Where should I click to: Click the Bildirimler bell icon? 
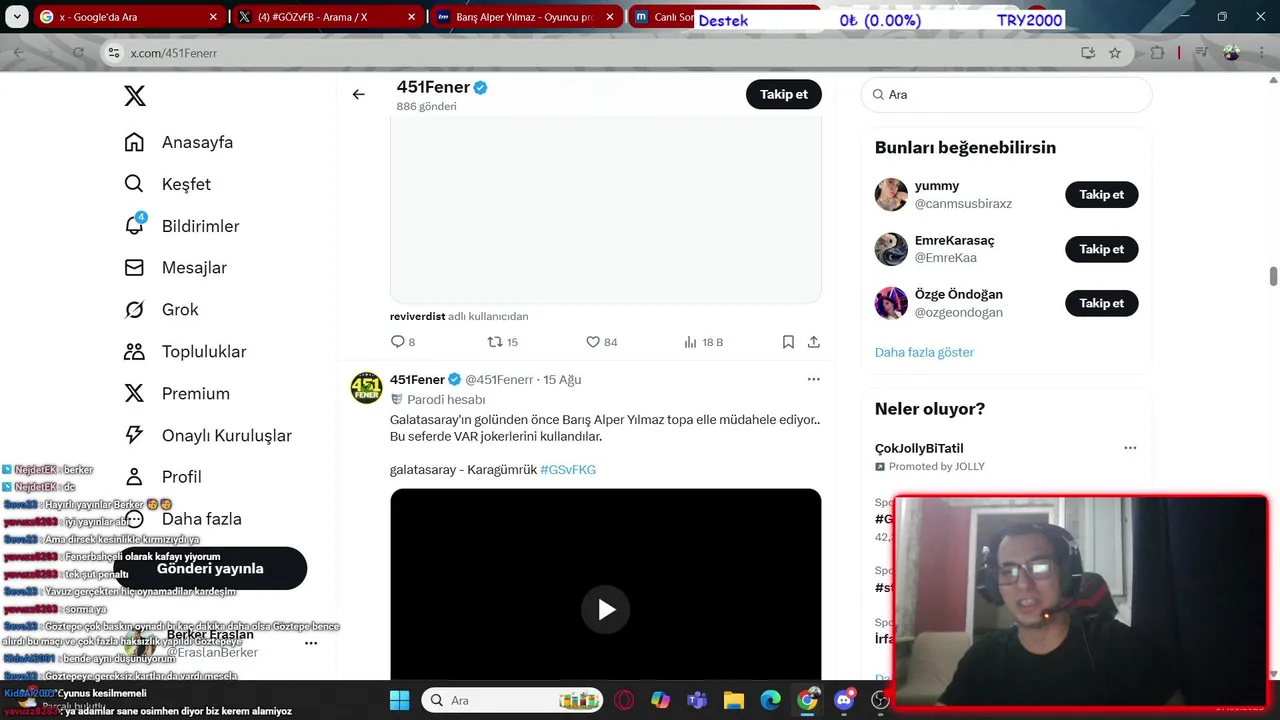(x=134, y=226)
